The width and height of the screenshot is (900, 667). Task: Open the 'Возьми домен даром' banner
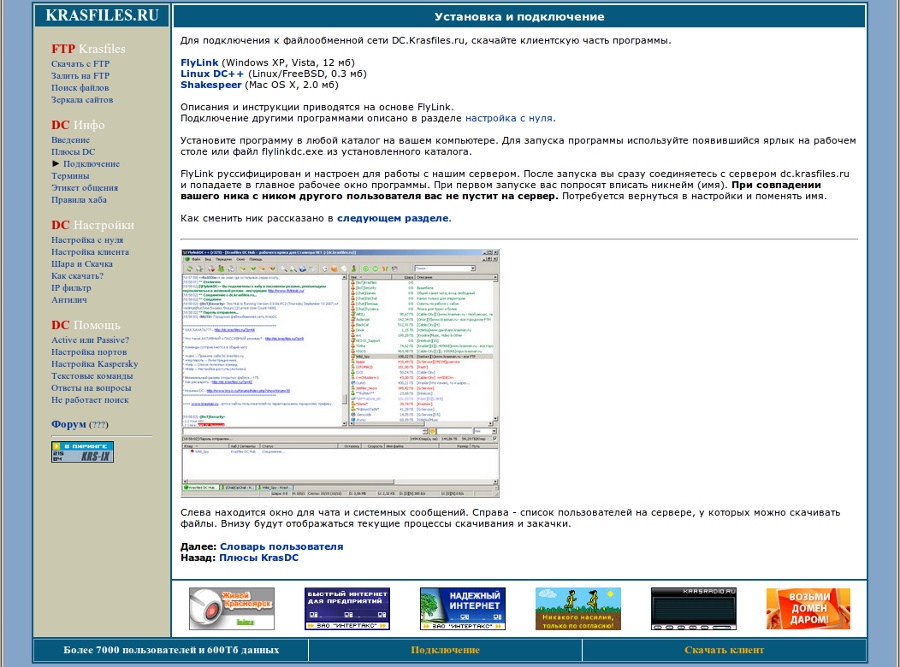click(808, 608)
